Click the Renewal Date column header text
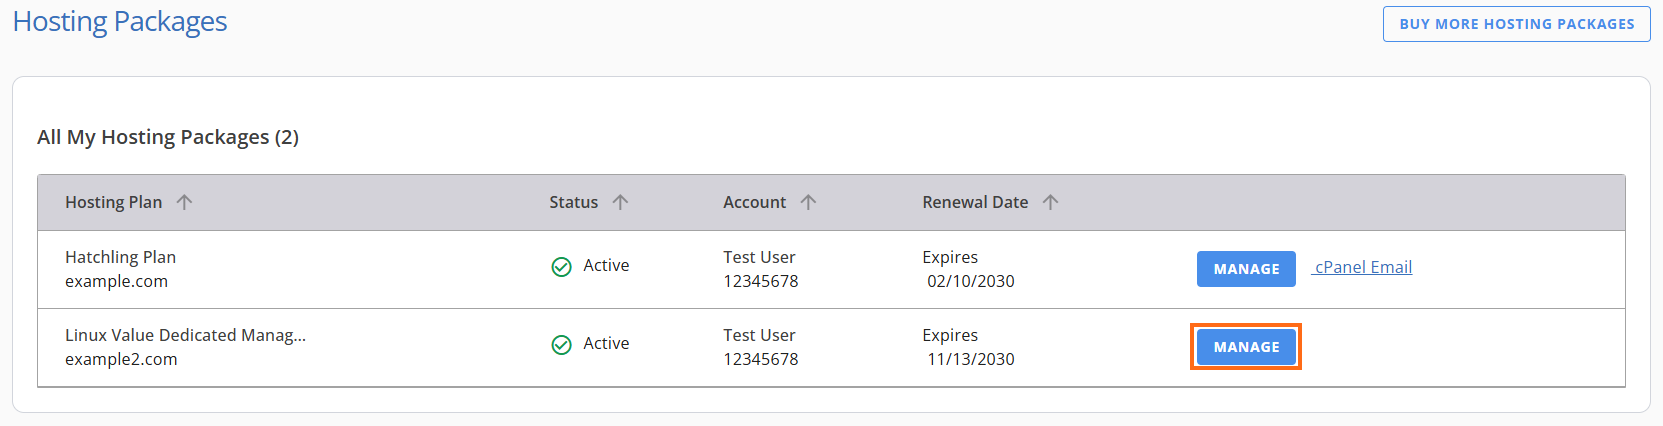Image resolution: width=1663 pixels, height=426 pixels. point(975,202)
